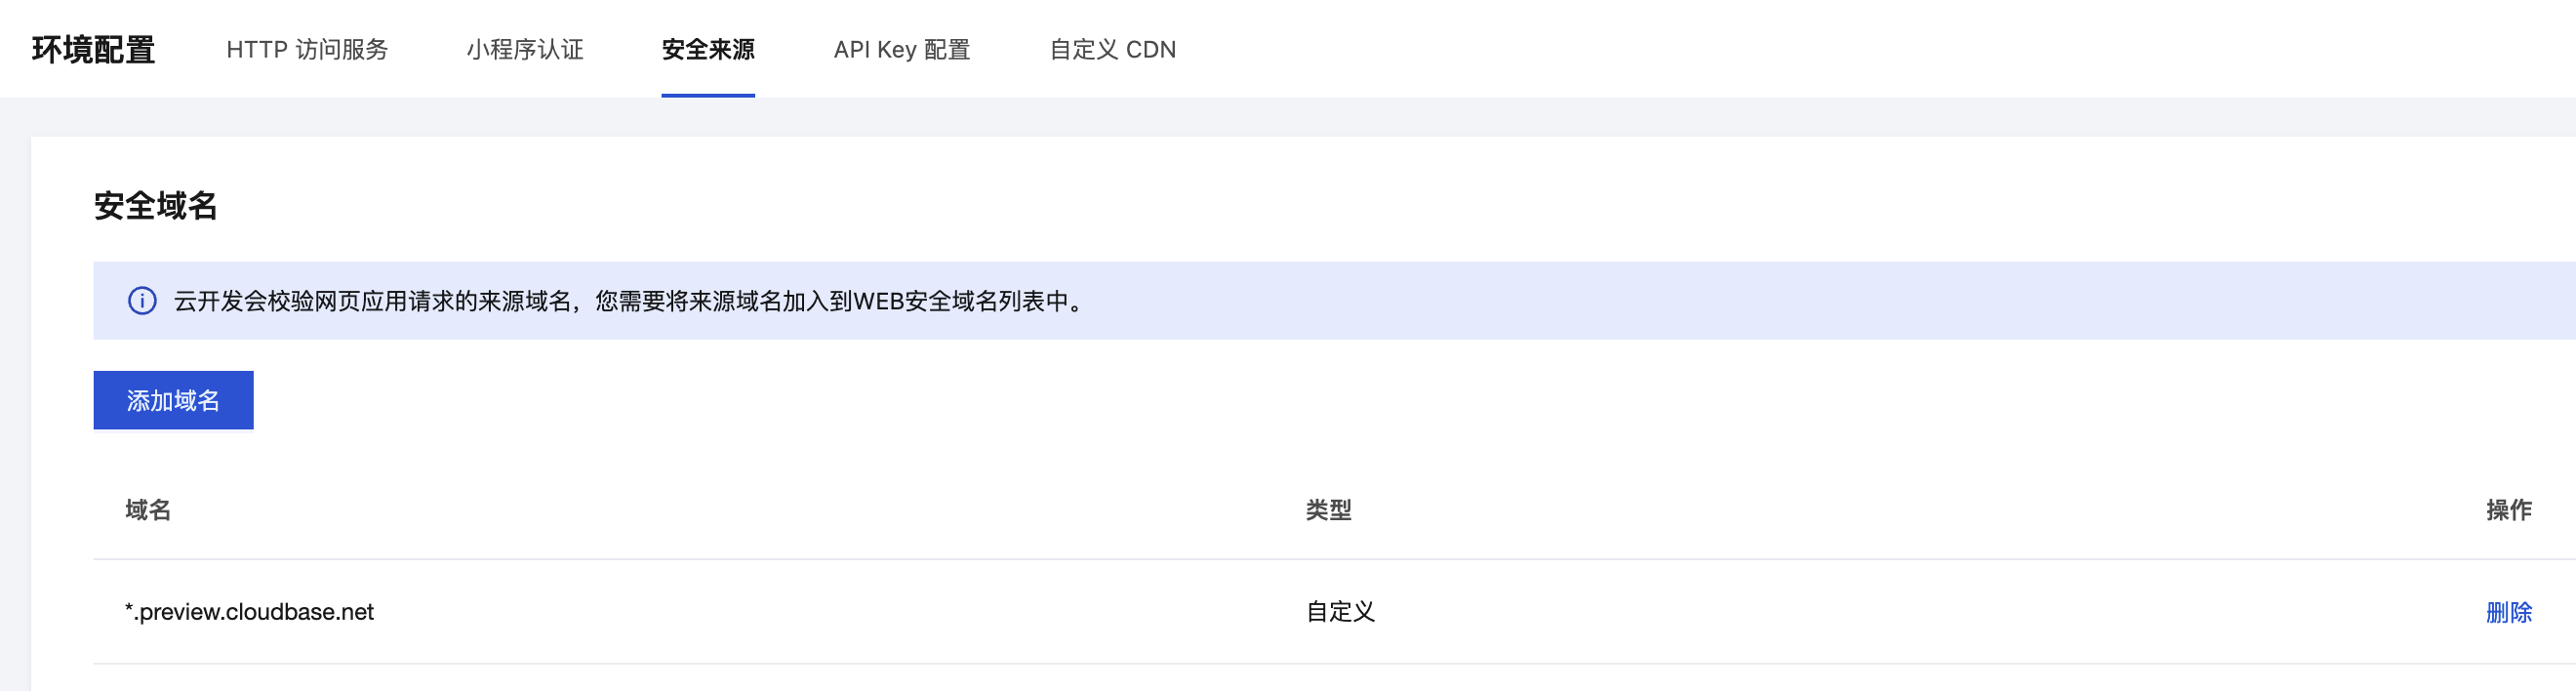Screen dimensions: 2576x691
Task: Delete the *.preview.cloudbase.net domain via 删除
Action: pyautogui.click(x=2508, y=612)
